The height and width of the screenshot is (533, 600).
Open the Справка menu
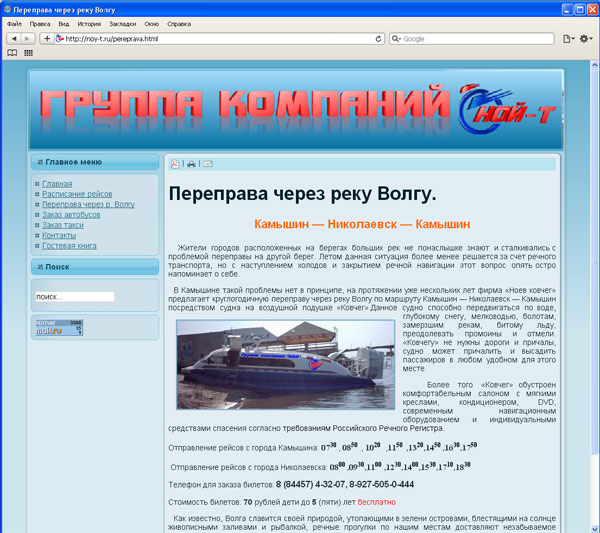(179, 24)
